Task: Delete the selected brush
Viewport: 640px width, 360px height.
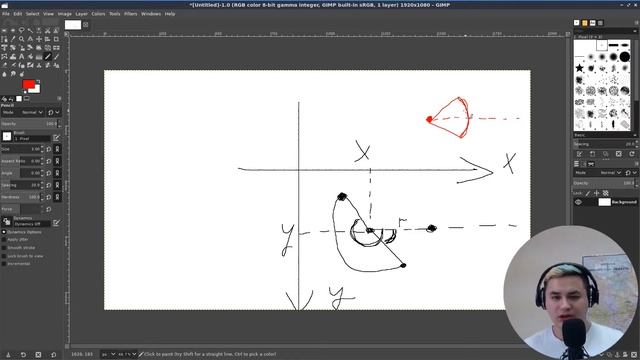Action: point(619,154)
